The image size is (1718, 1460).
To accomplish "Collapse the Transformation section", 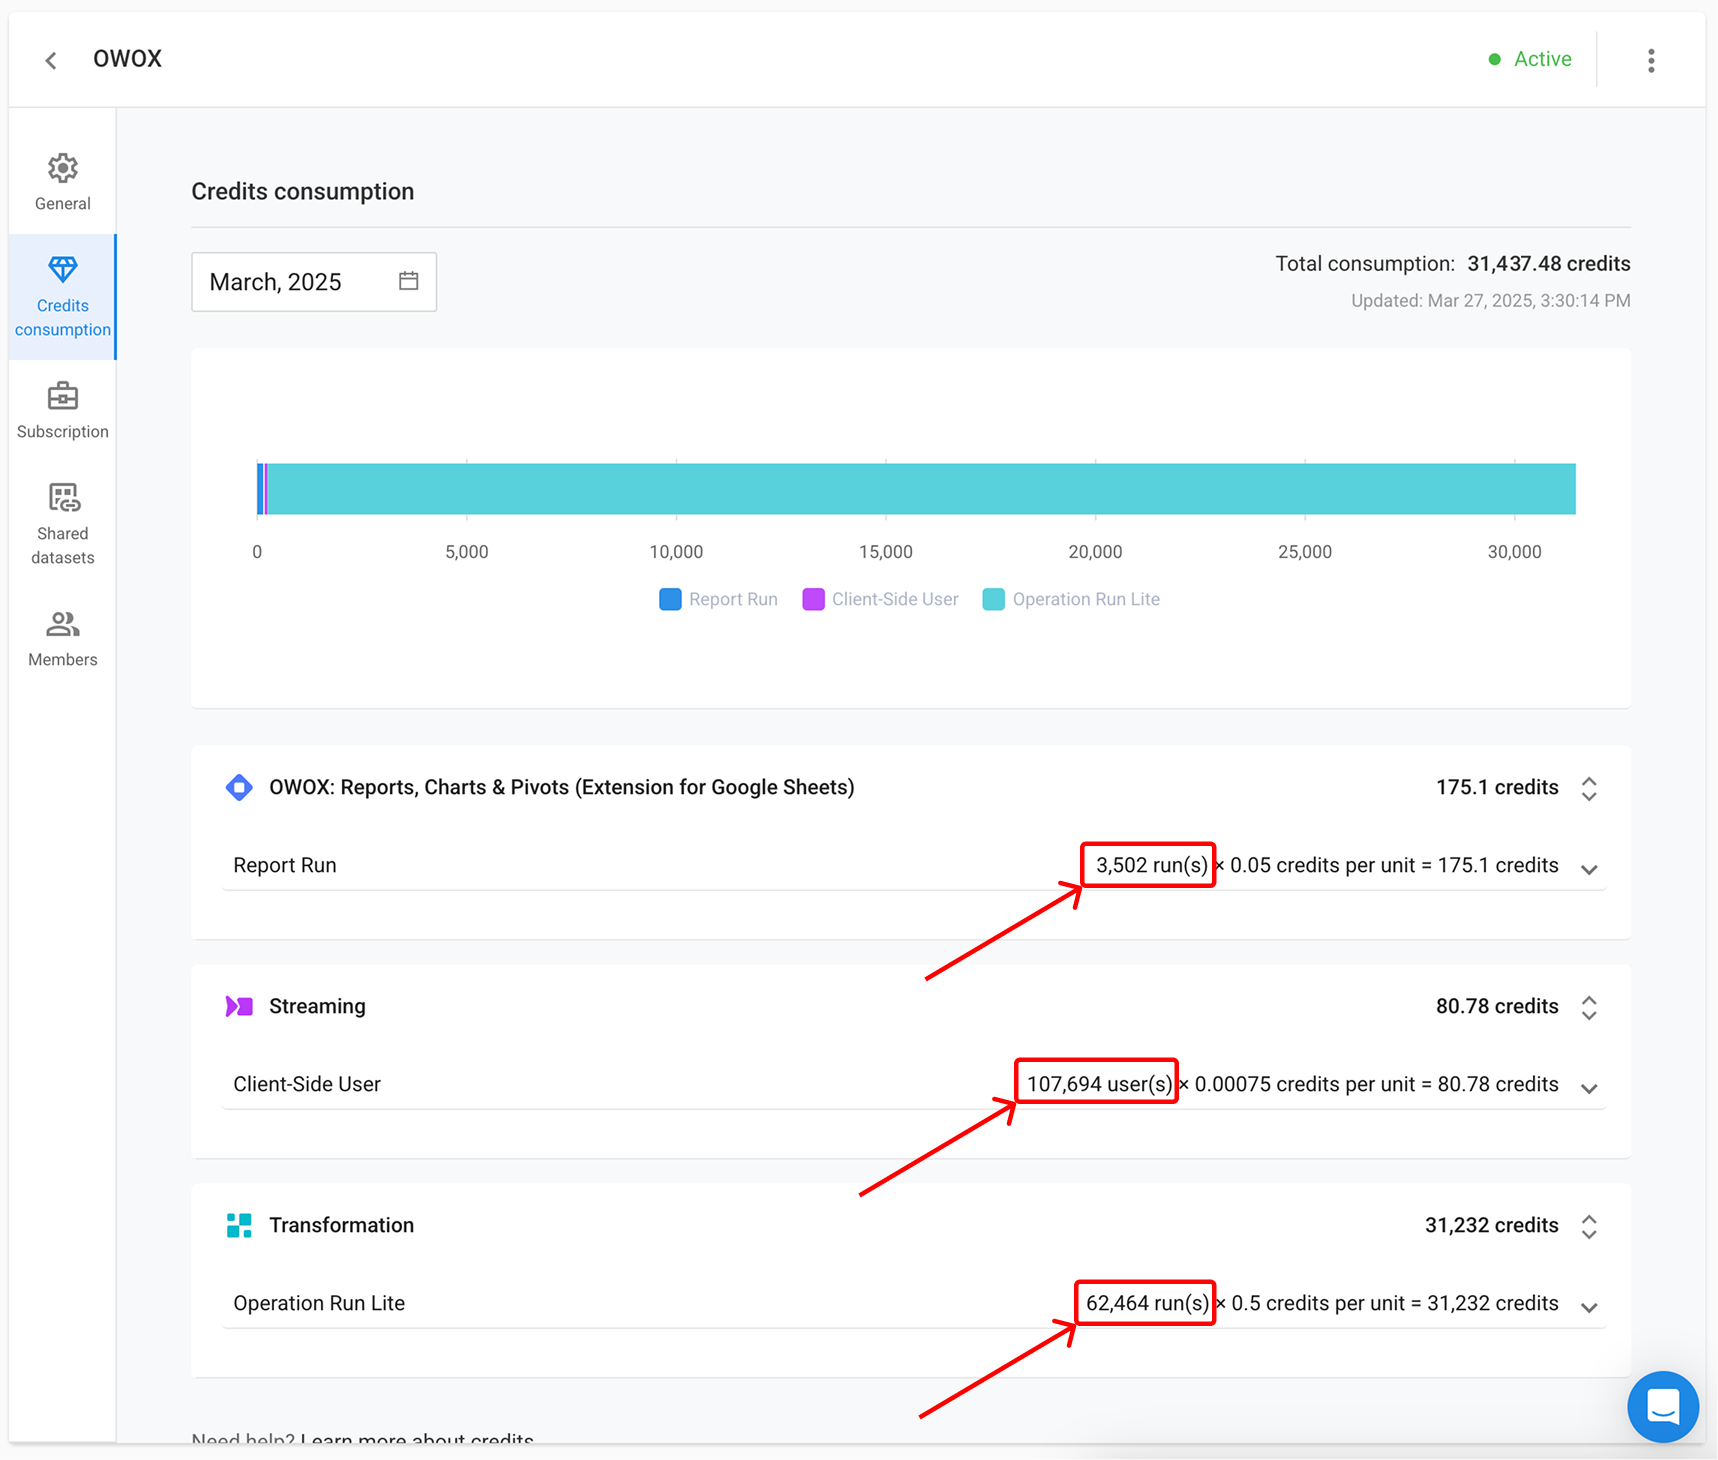I will click(1589, 1226).
